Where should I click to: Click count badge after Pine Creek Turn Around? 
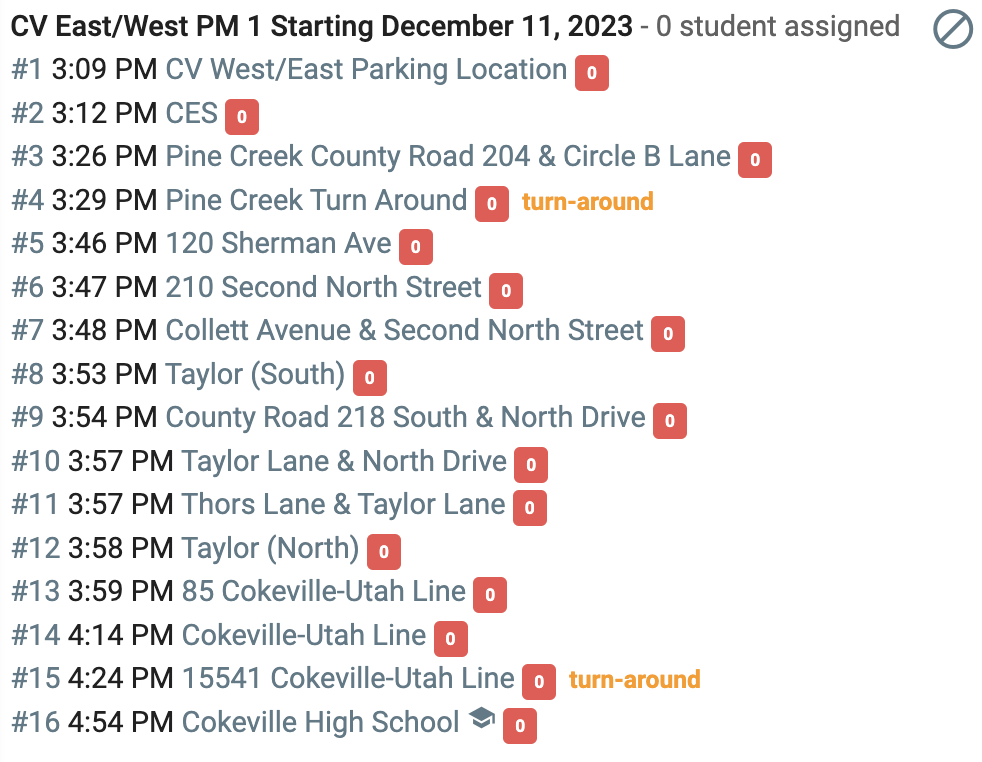[x=492, y=203]
